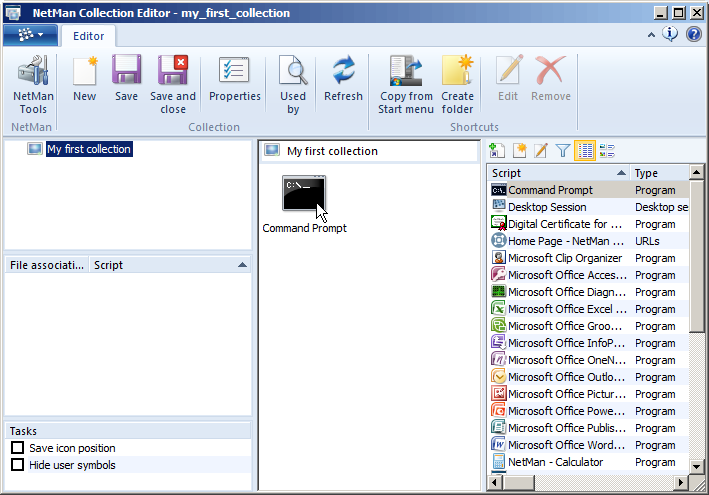The height and width of the screenshot is (495, 709).
Task: Select the Microsoft Office Groove row
Action: (x=589, y=326)
